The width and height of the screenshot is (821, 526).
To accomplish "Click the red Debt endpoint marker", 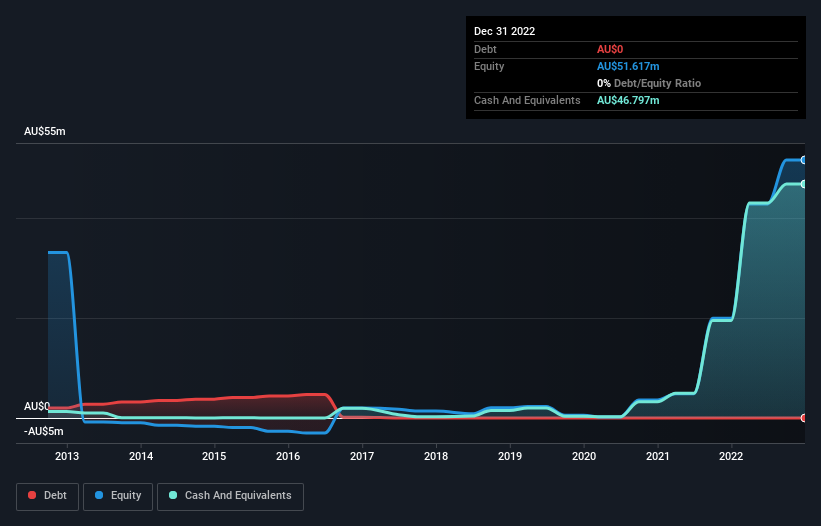I will [x=804, y=418].
